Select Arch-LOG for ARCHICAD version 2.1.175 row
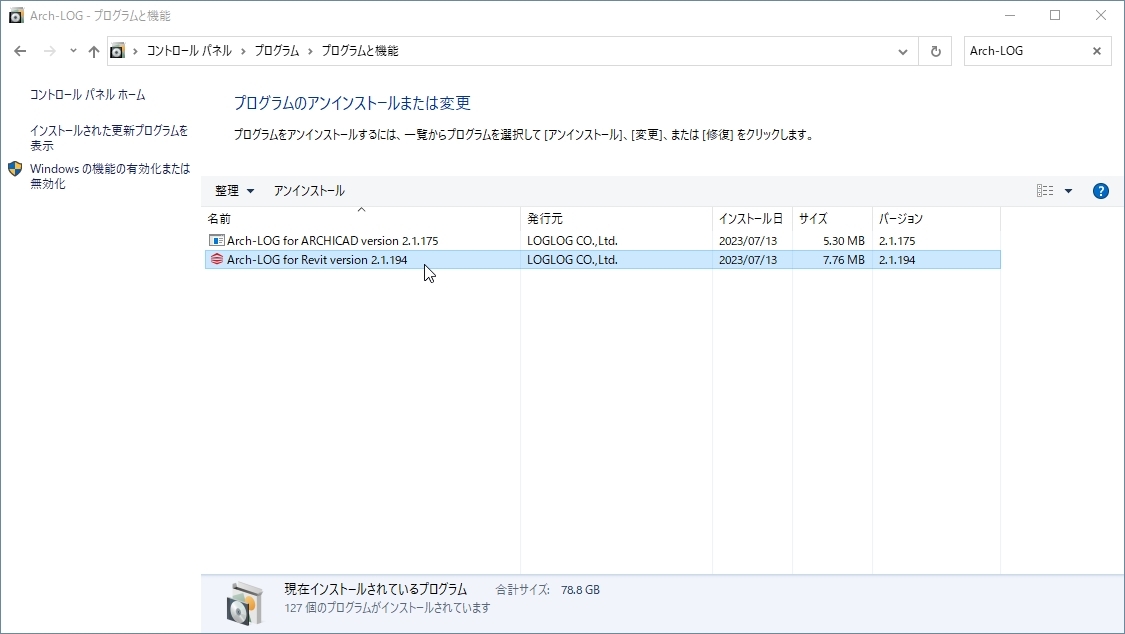Screen dimensions: 1125x634 [x=603, y=241]
